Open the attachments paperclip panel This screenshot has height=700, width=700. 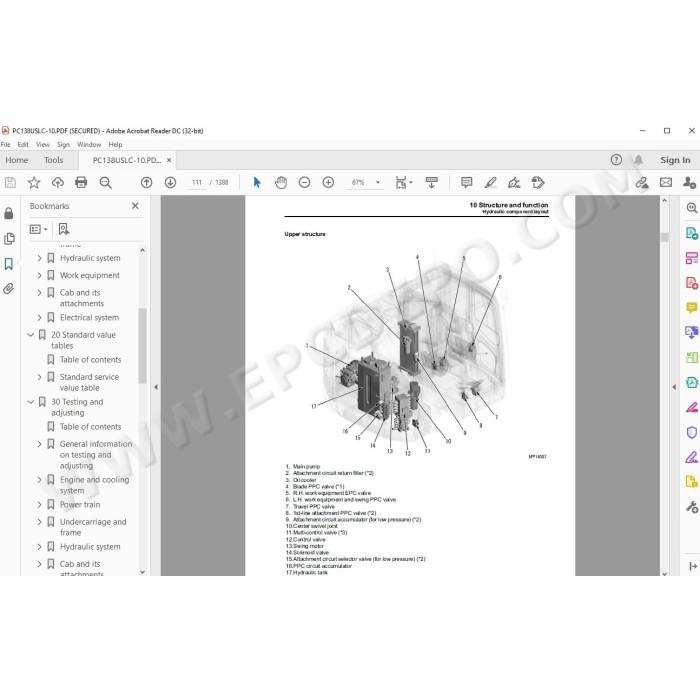[x=8, y=289]
